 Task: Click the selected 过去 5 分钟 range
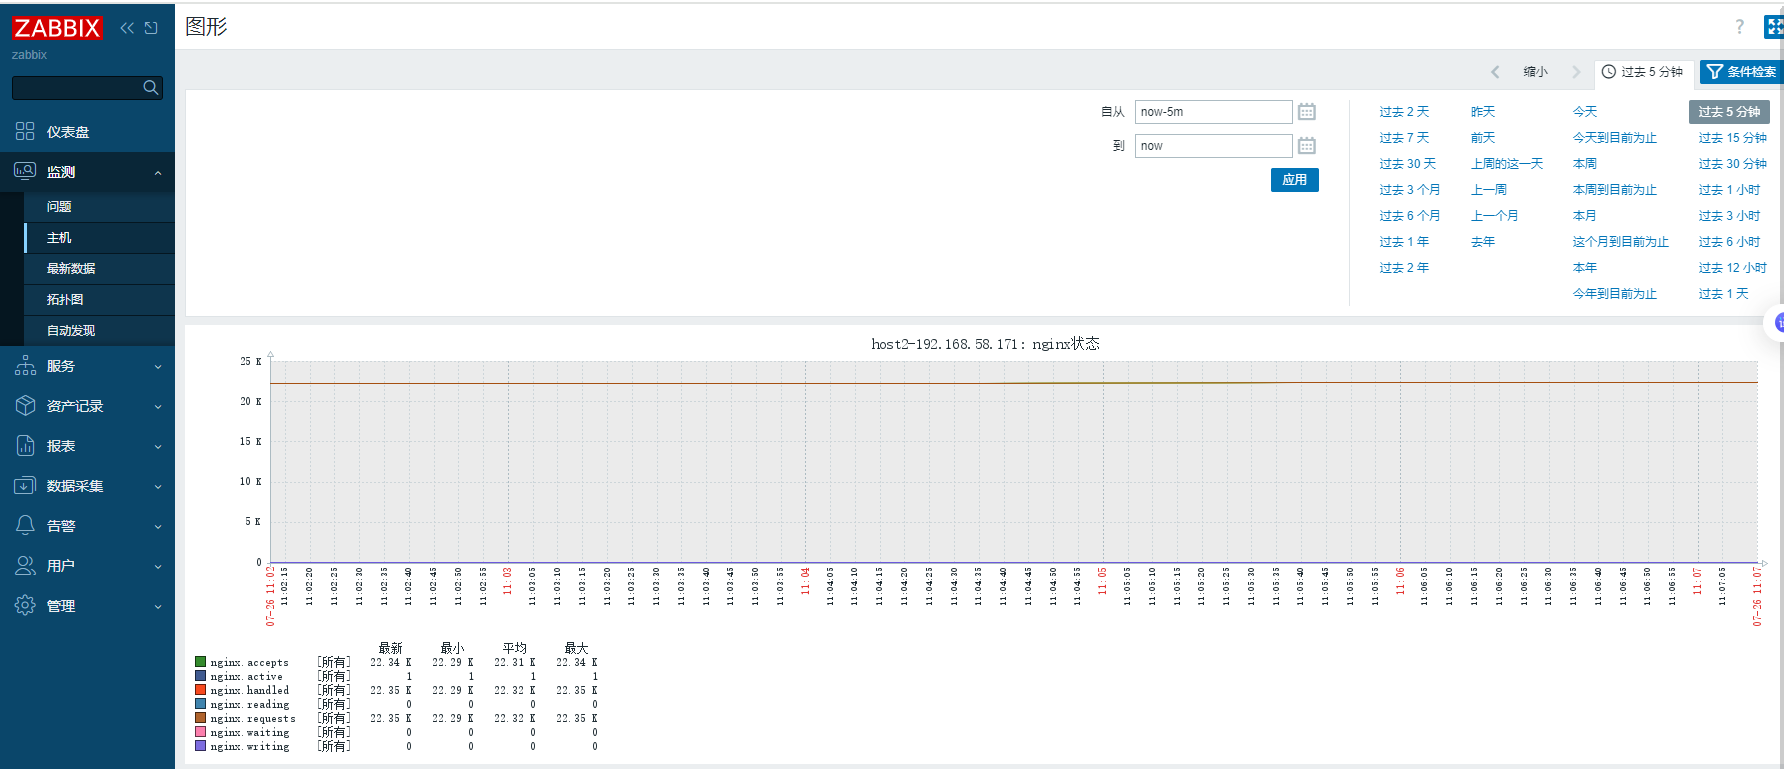(x=1729, y=112)
